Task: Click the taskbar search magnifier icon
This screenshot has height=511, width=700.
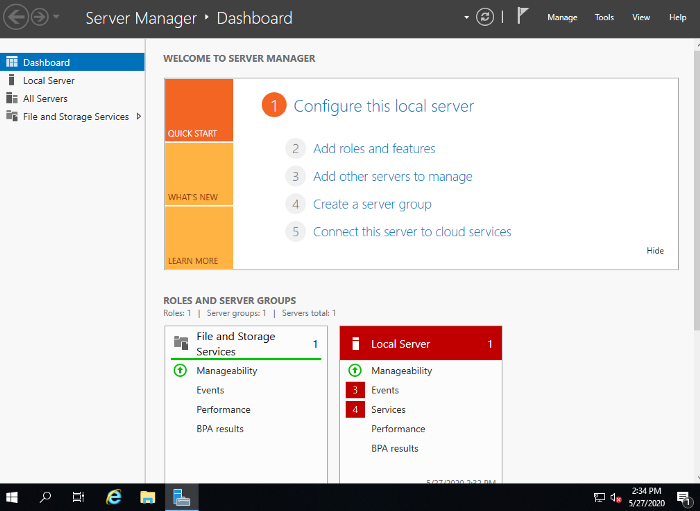Action: 45,497
